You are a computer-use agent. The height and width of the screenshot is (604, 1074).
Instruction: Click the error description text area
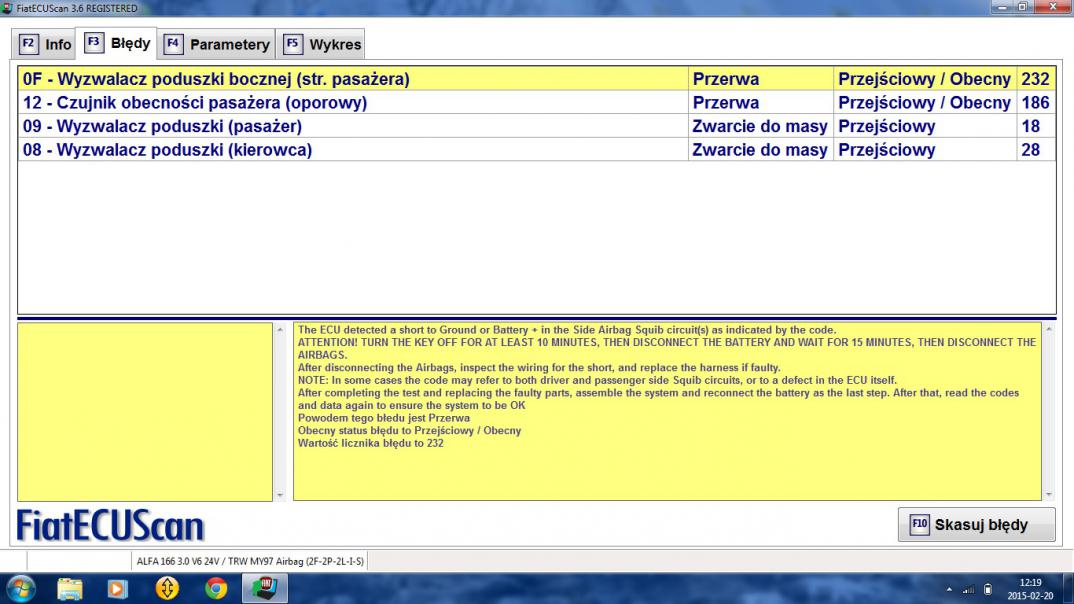pos(667,412)
